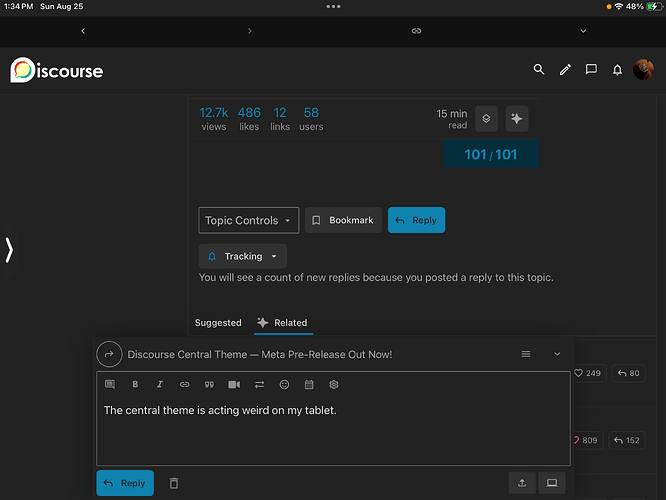The image size is (666, 500).
Task: Open the emoji picker in composer
Action: click(x=284, y=384)
